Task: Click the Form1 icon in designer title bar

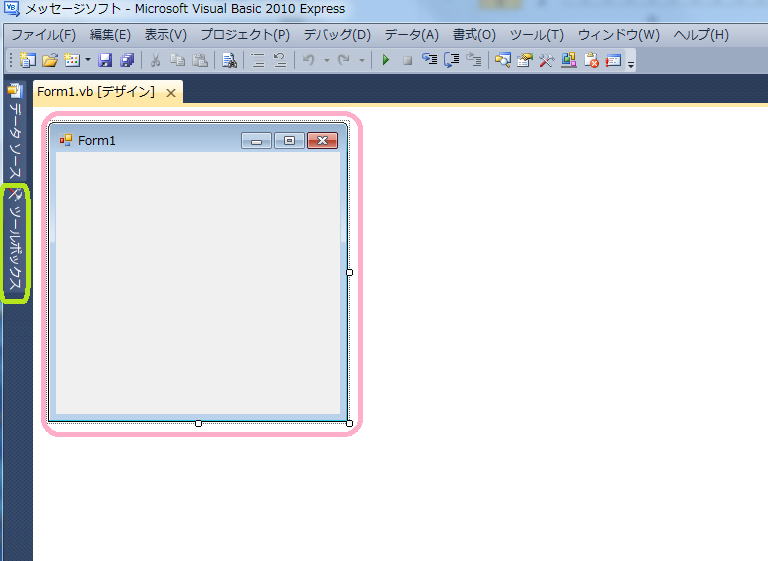Action: [66, 140]
